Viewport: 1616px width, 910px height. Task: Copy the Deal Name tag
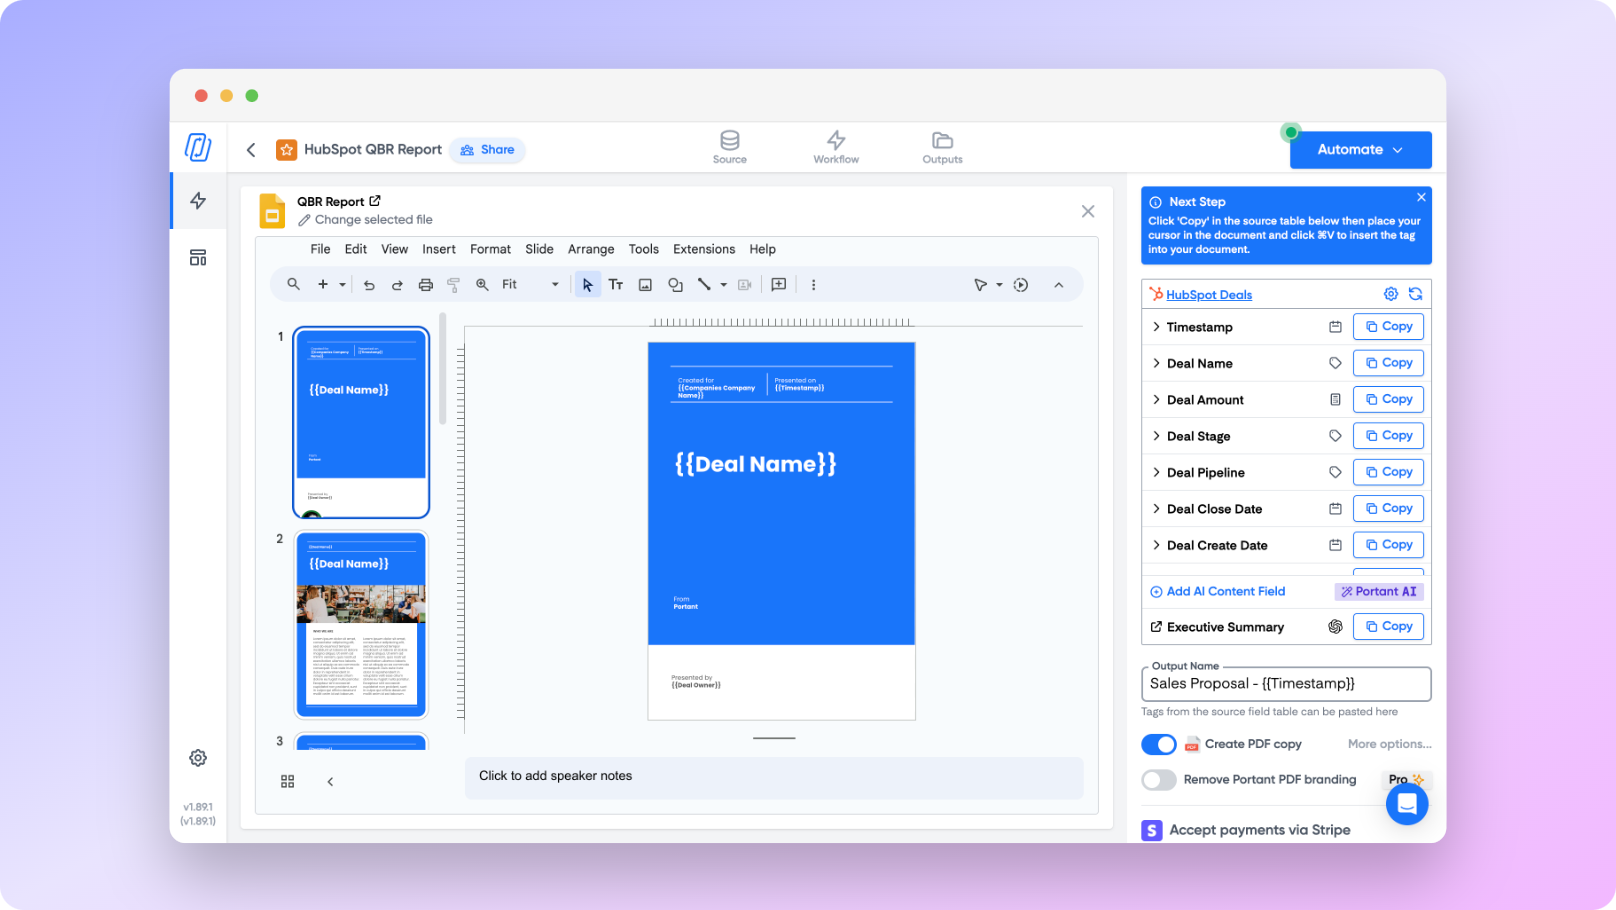tap(1387, 363)
